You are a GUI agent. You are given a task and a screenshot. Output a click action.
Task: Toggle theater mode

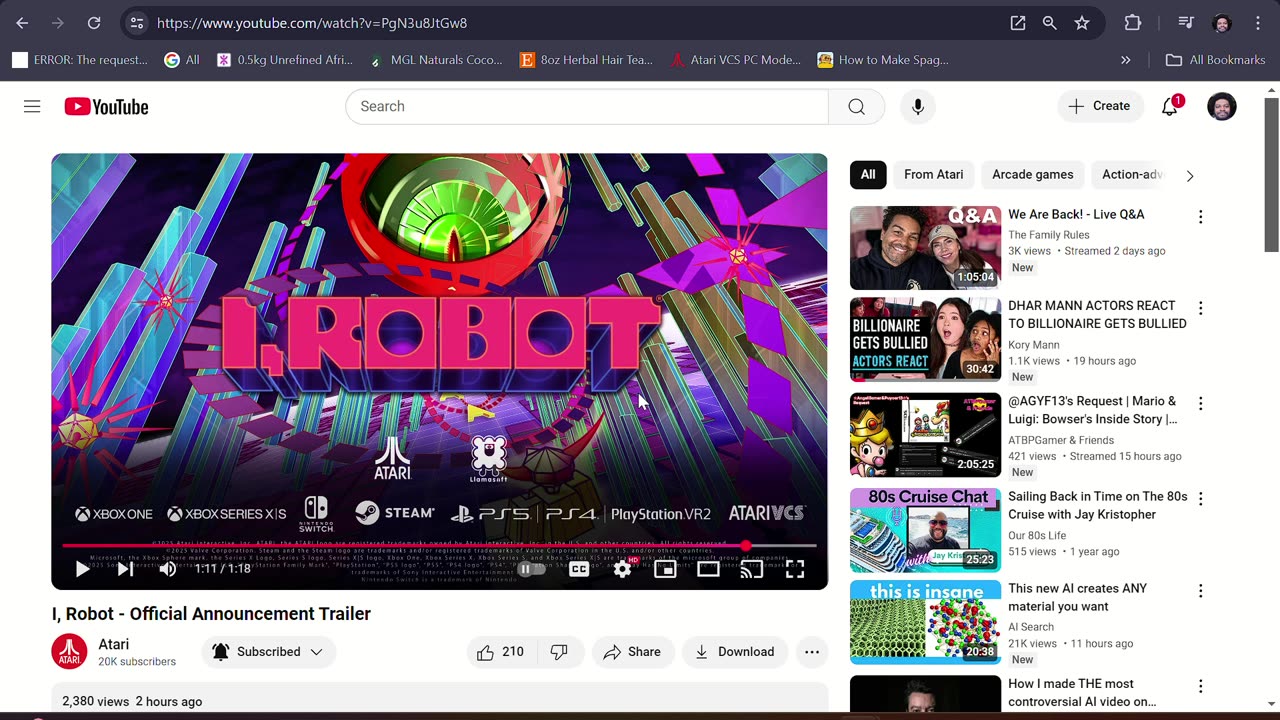click(708, 569)
